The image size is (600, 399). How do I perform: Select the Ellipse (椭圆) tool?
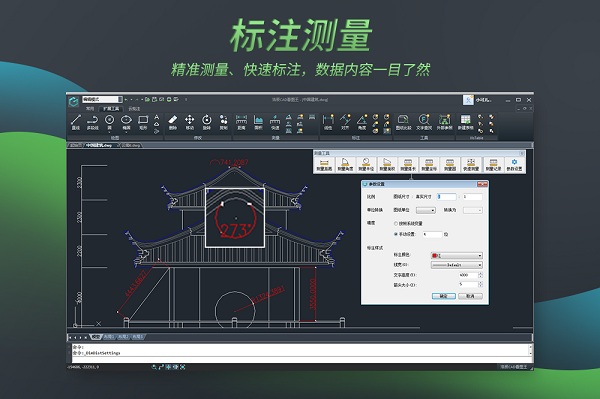point(126,122)
